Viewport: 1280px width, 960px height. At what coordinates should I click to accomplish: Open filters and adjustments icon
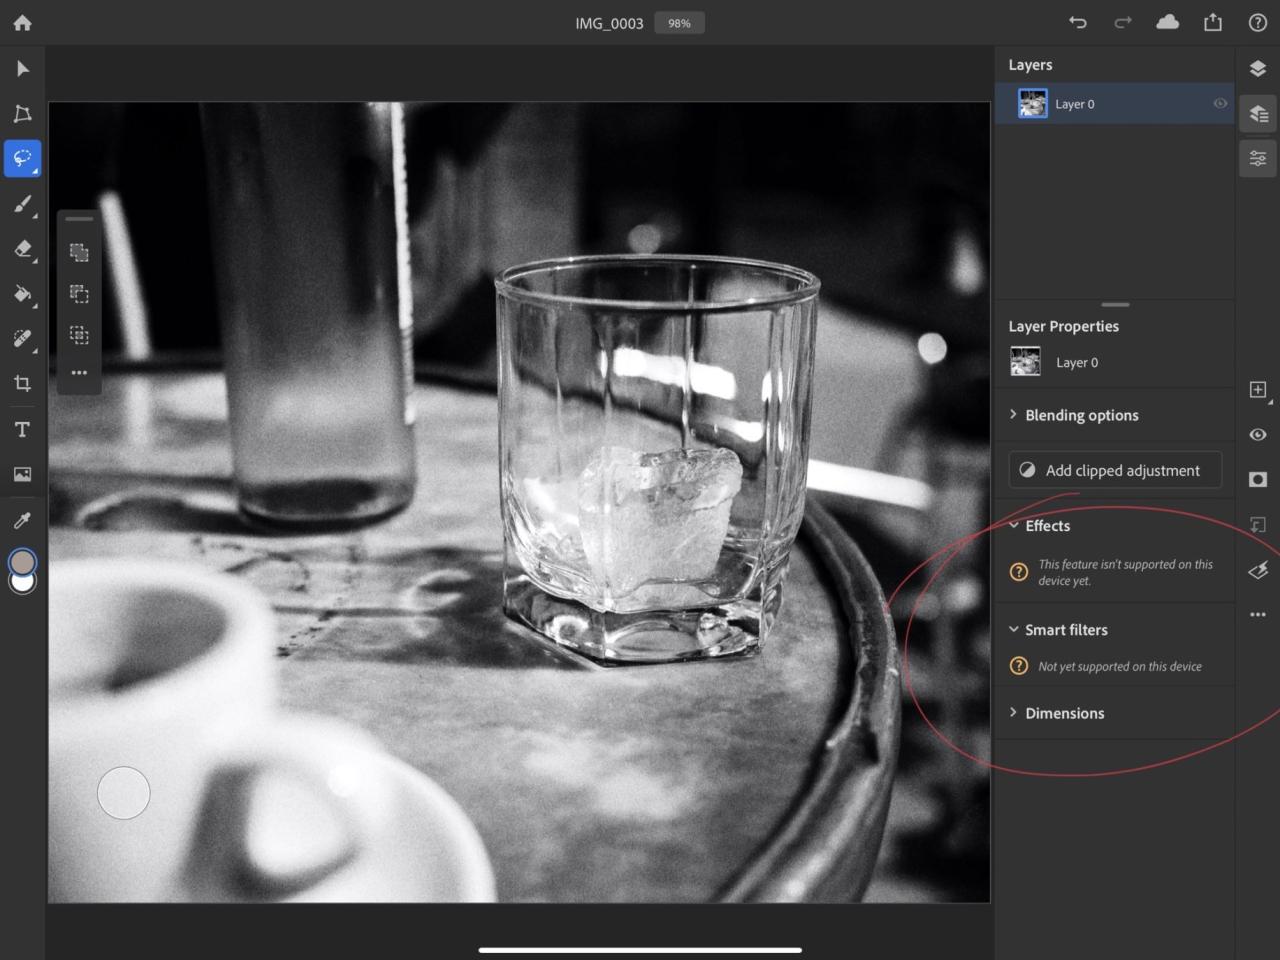[x=1258, y=570]
